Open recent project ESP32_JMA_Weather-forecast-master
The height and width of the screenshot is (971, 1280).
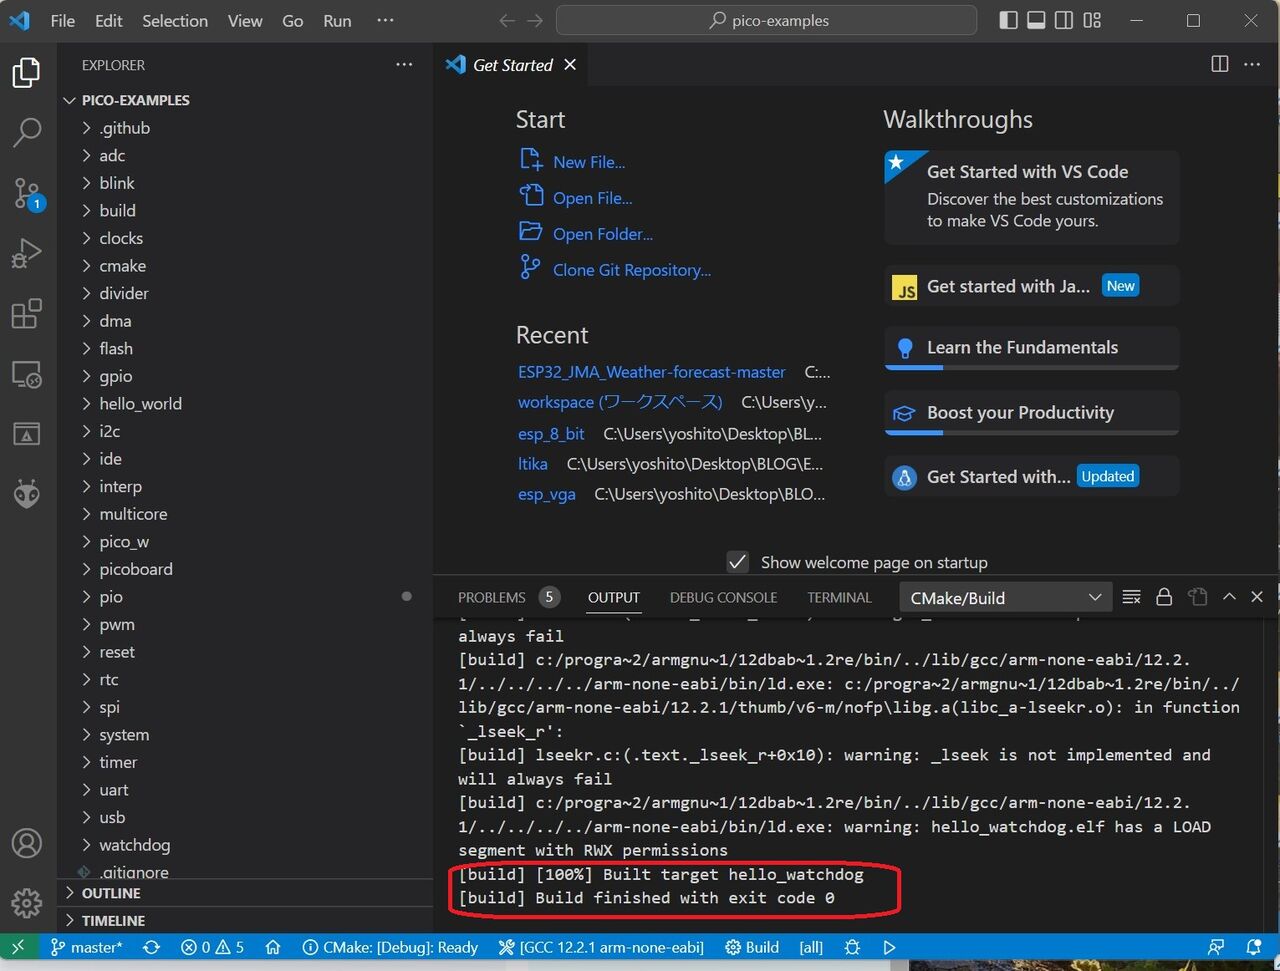[651, 371]
